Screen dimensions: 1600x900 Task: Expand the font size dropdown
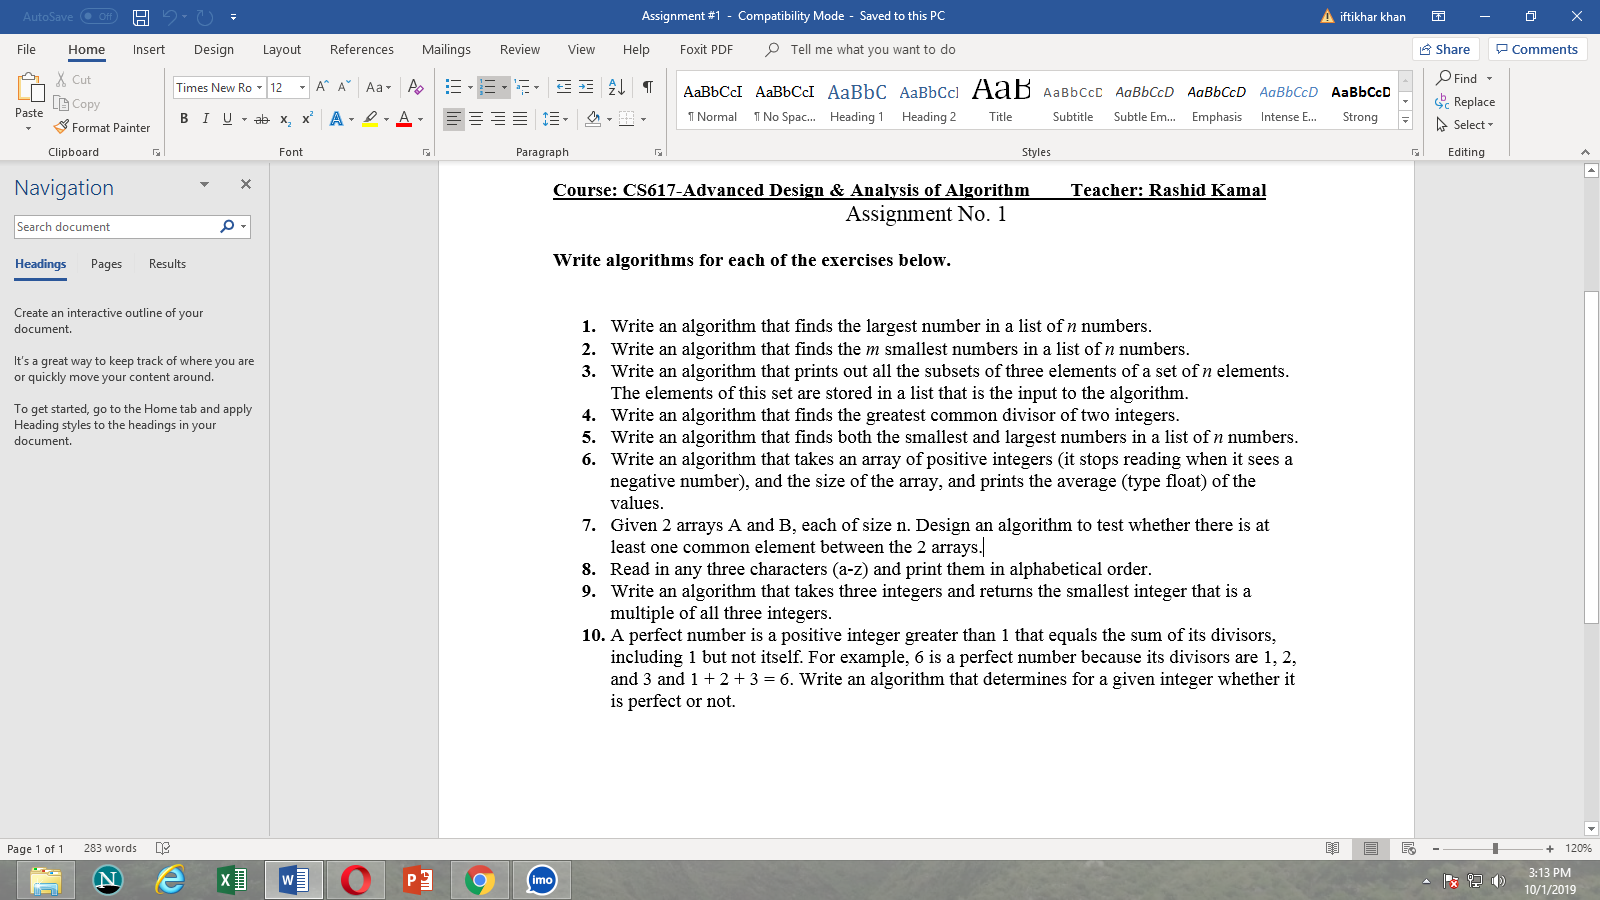pos(300,87)
